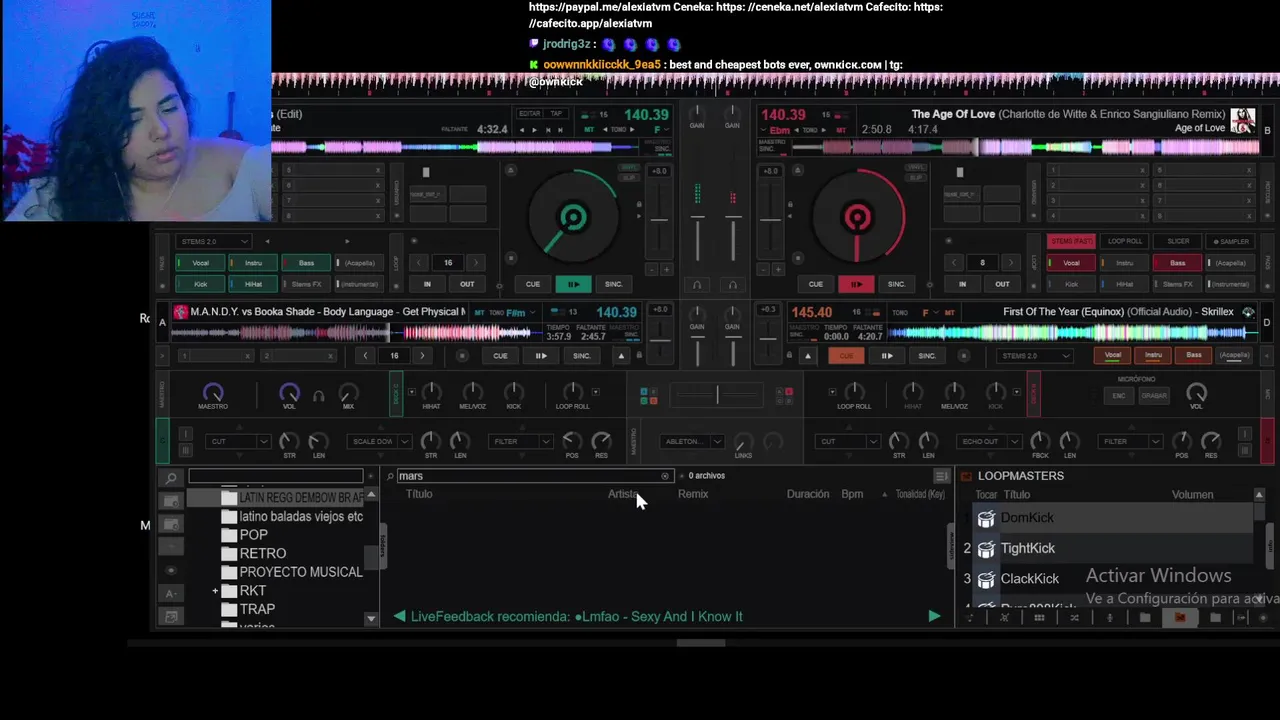Click the pitch slider on green deck
The image size is (1280, 720).
click(x=659, y=220)
